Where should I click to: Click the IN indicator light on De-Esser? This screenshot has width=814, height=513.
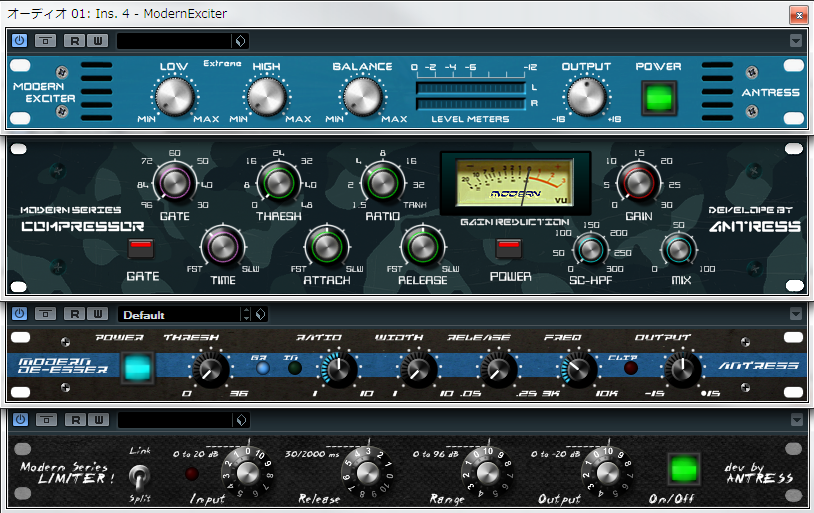294,369
